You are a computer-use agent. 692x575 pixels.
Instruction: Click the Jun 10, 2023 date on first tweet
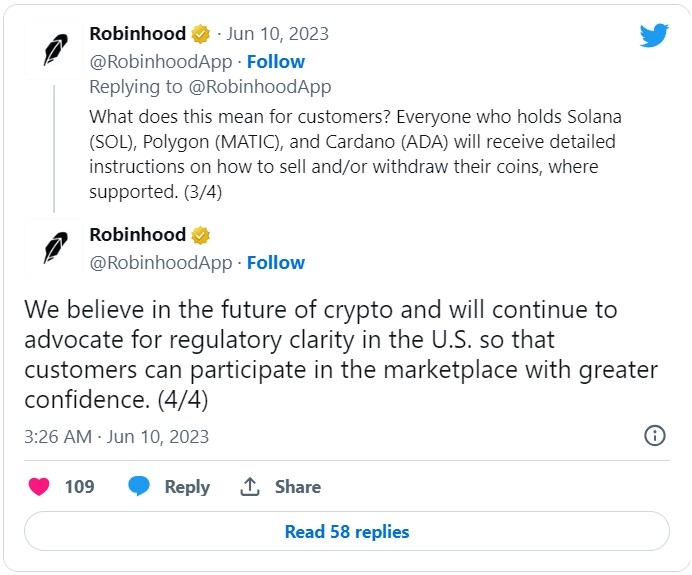(x=278, y=34)
